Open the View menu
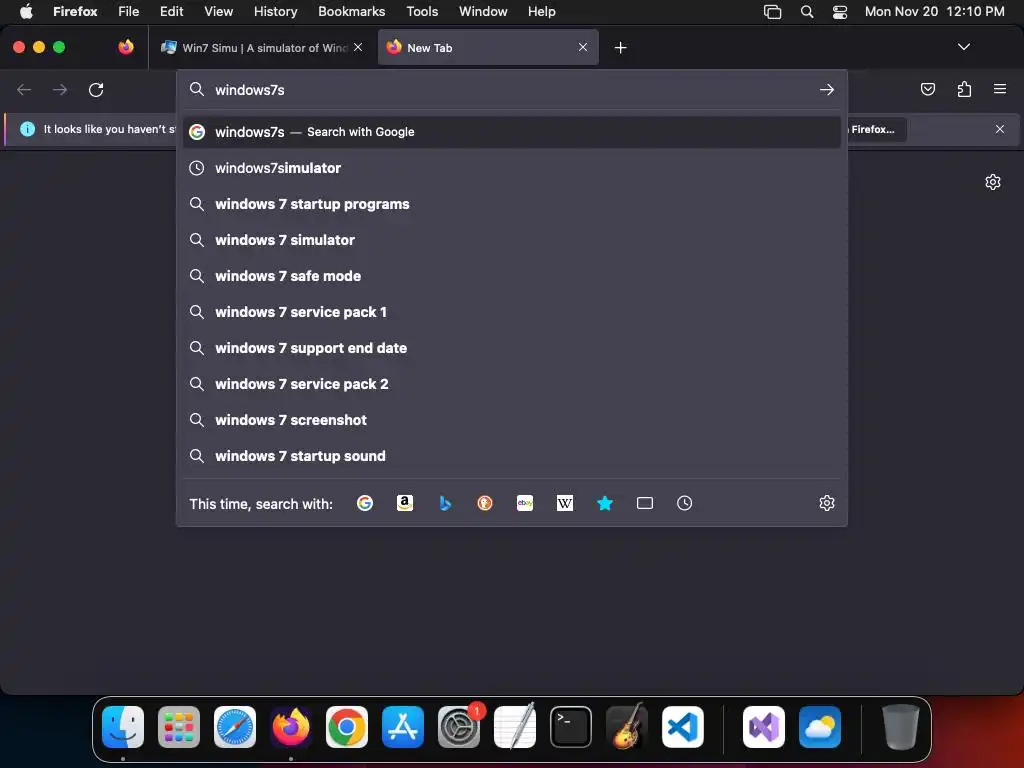 (218, 11)
